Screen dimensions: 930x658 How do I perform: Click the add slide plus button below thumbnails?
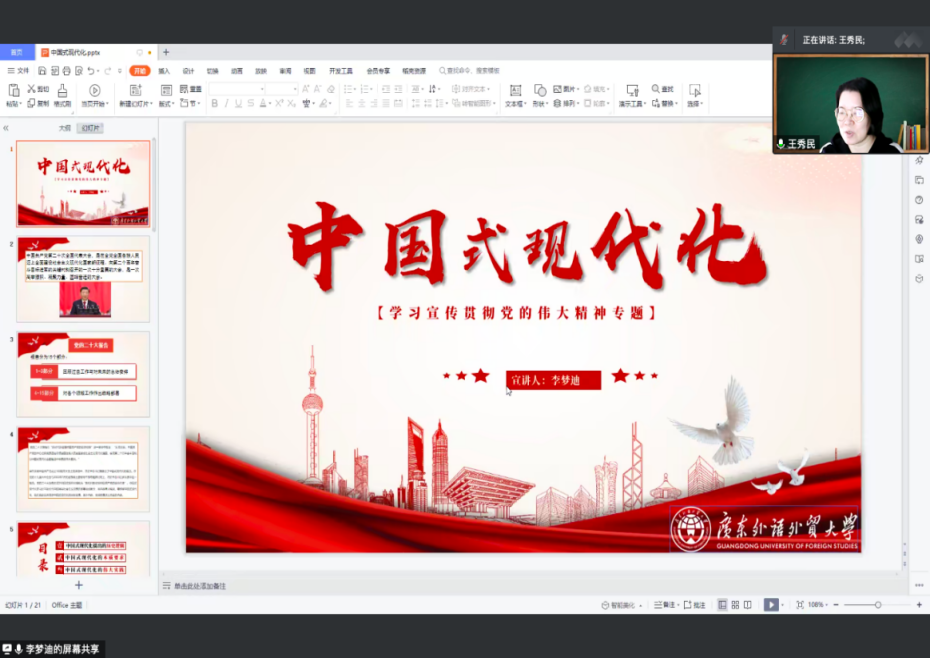[79, 585]
